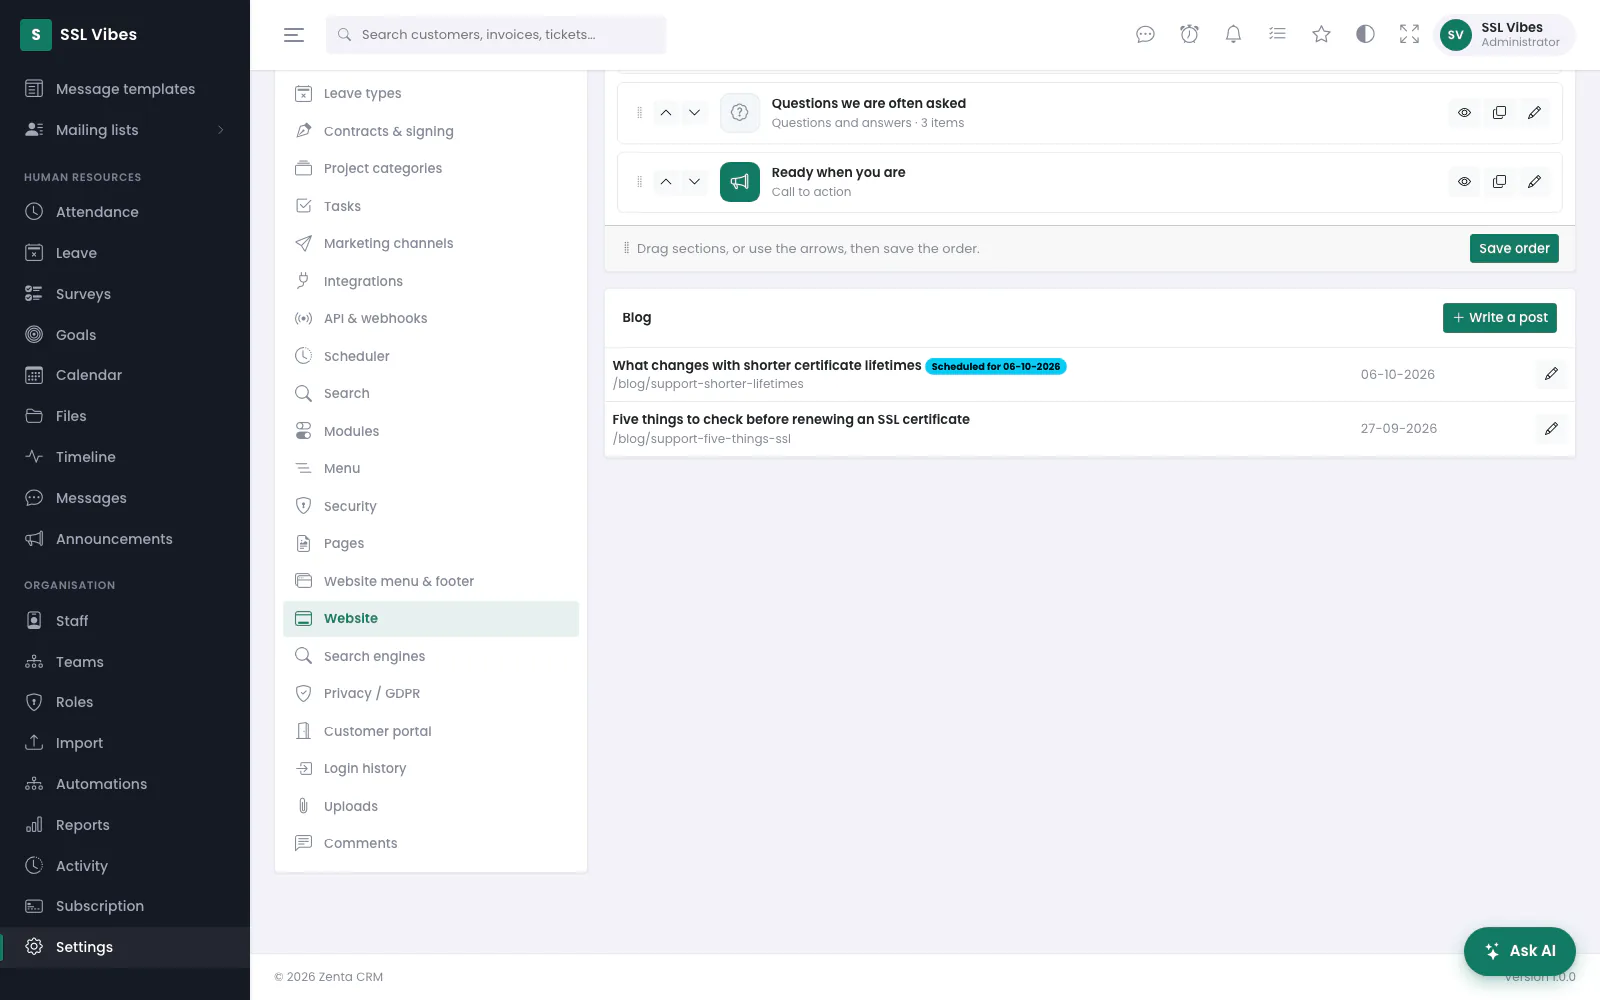Open Customer portal settings

click(x=431, y=731)
